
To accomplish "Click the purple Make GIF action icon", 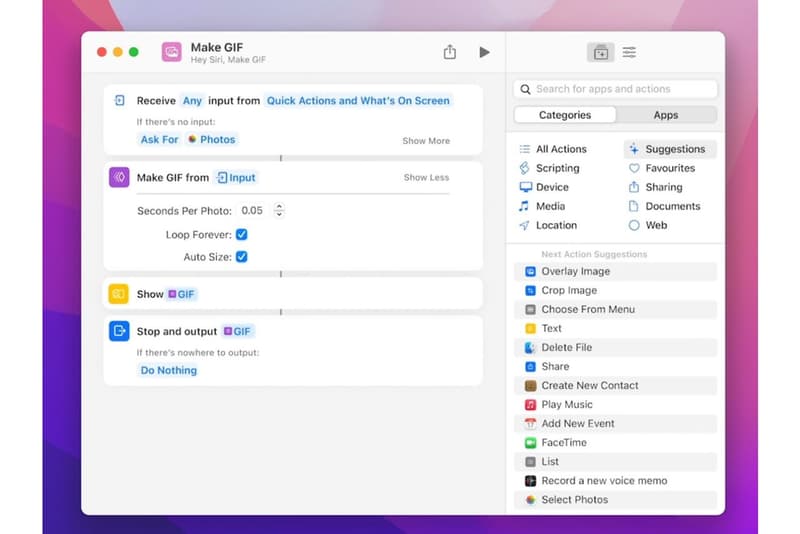I will (x=119, y=177).
